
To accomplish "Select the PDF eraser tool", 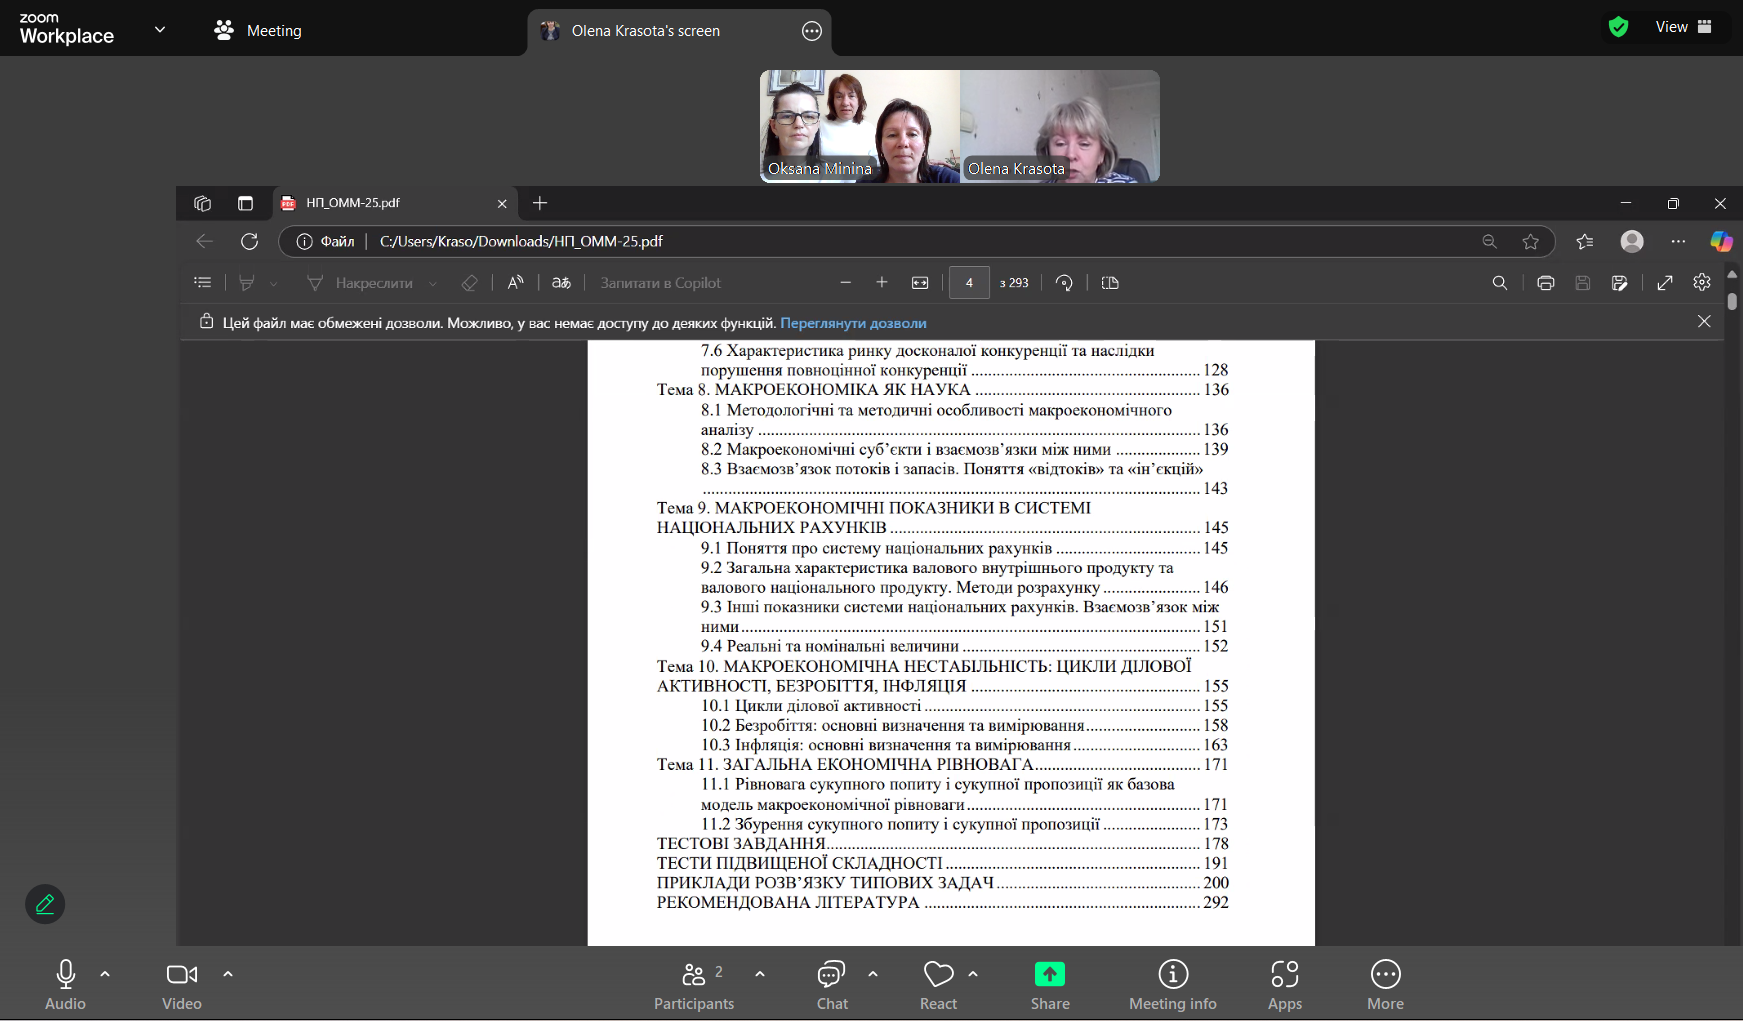I will (x=469, y=283).
